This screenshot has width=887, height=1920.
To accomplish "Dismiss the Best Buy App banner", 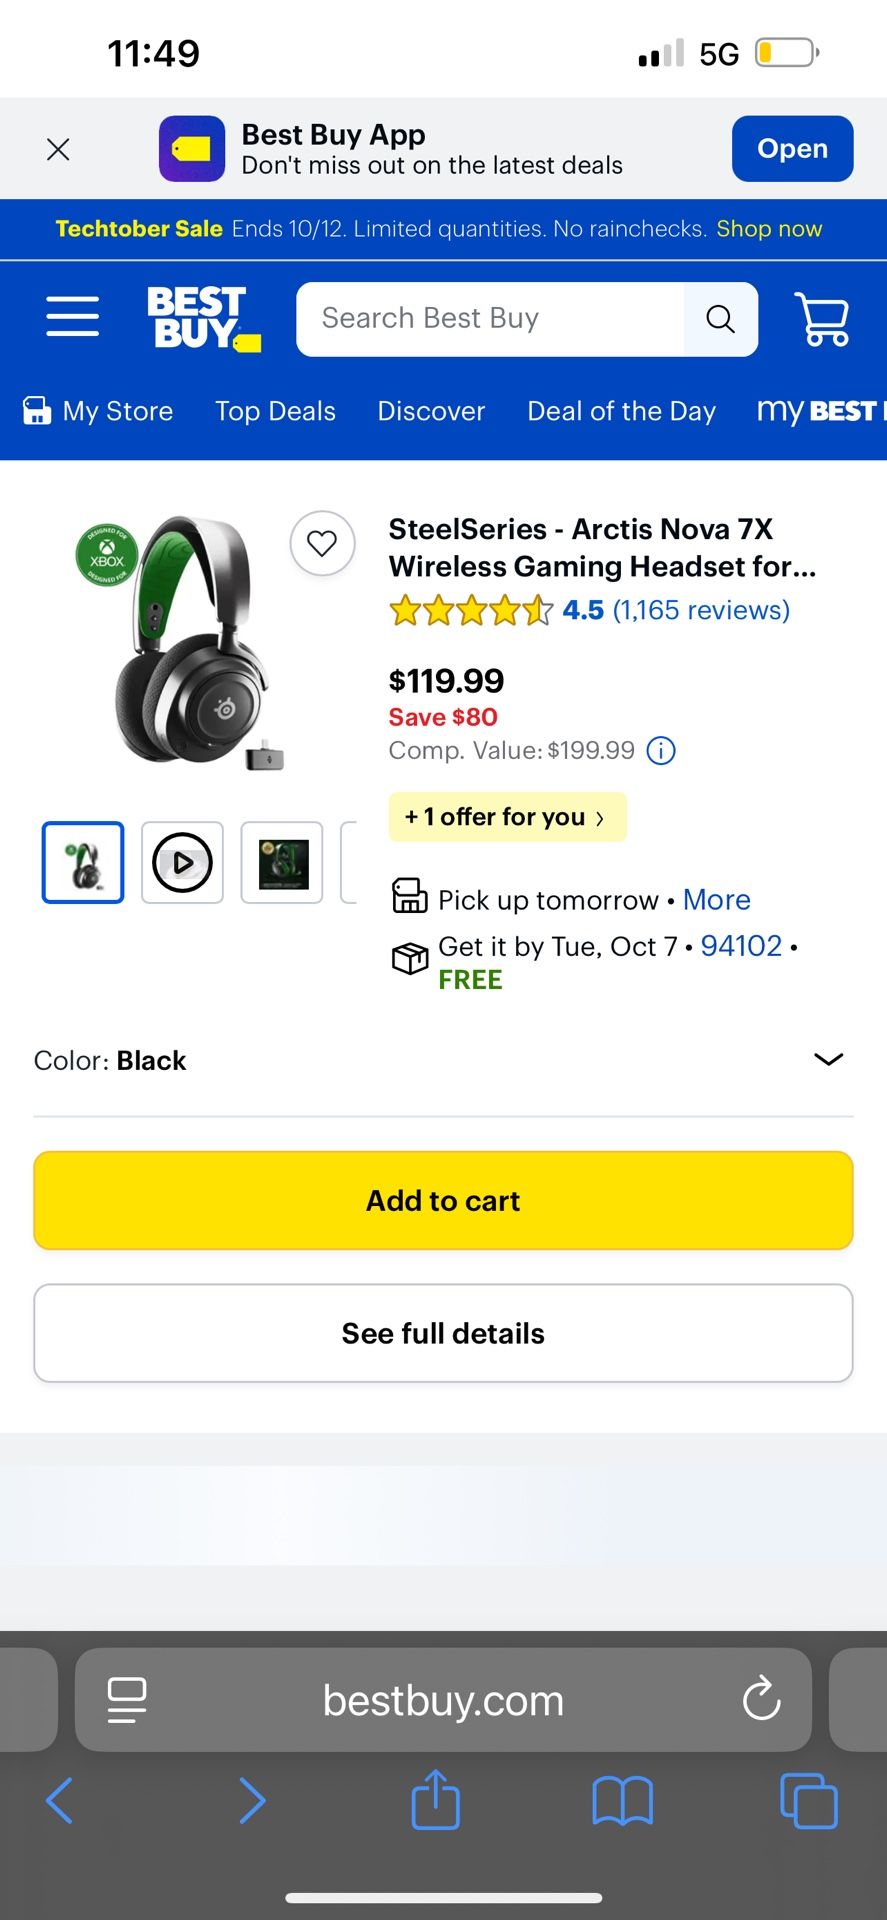I will [58, 149].
